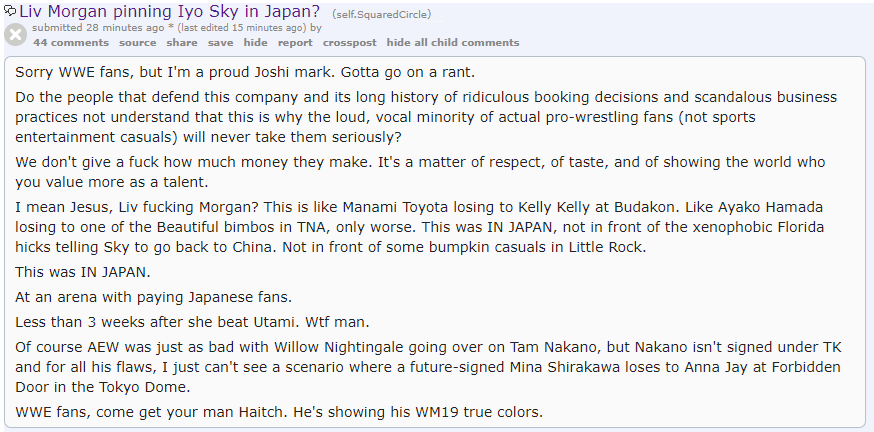Open the self.SquaredCircle subreddit link

pyautogui.click(x=381, y=14)
